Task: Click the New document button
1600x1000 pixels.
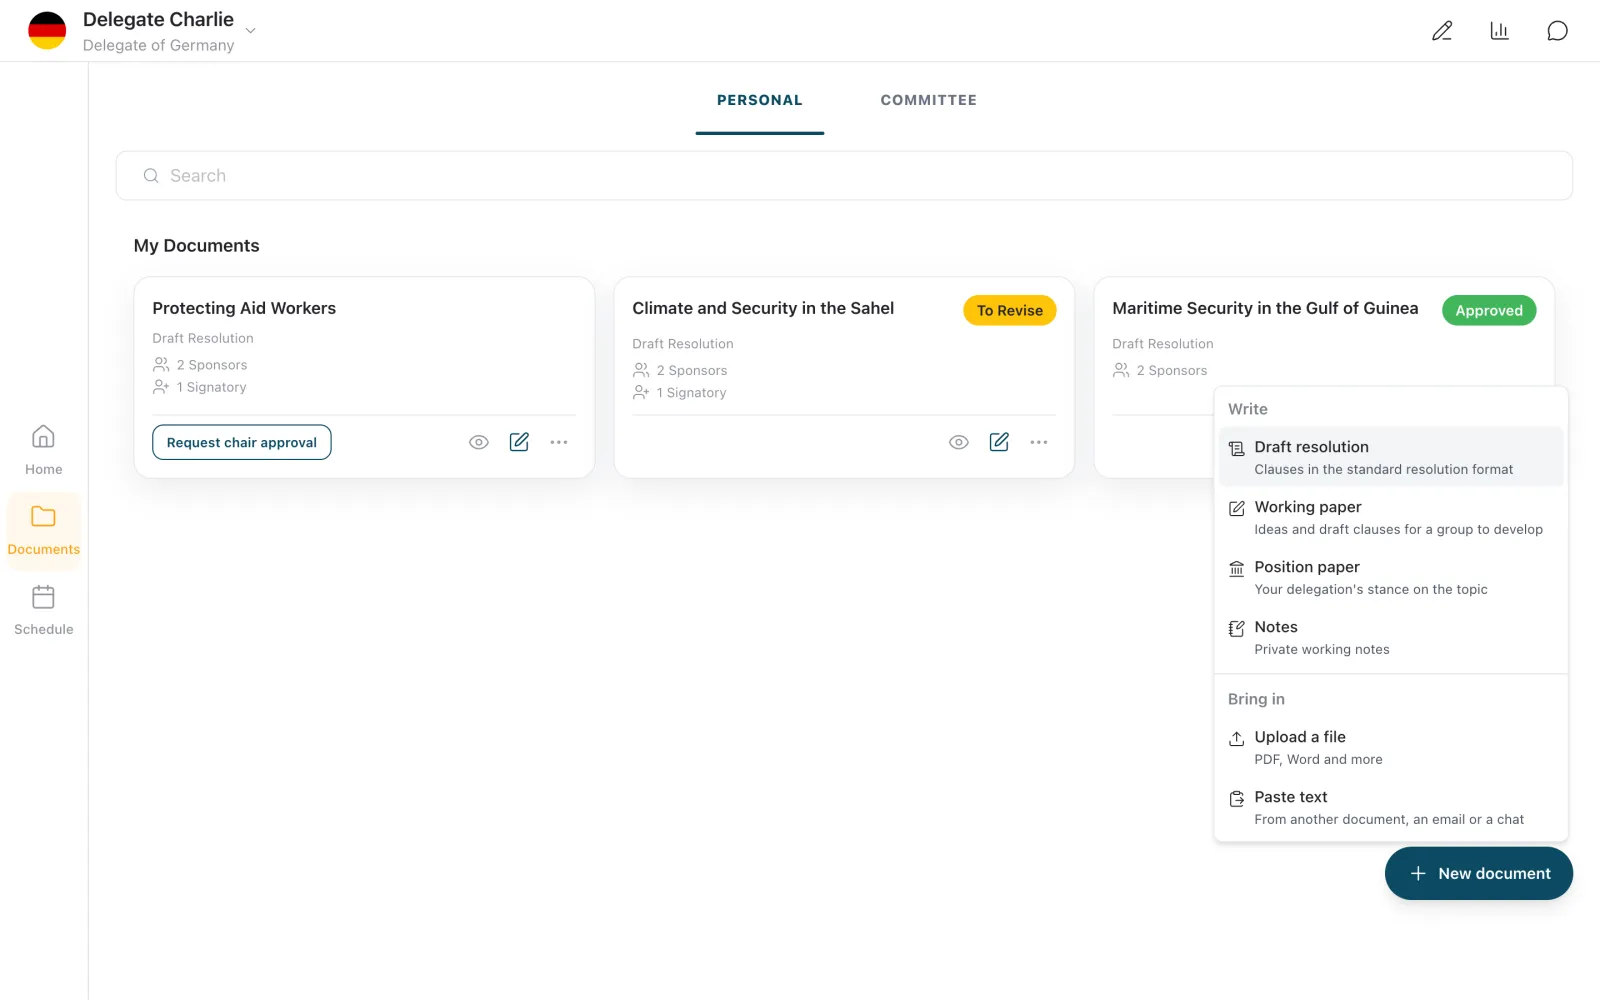Action: tap(1479, 873)
